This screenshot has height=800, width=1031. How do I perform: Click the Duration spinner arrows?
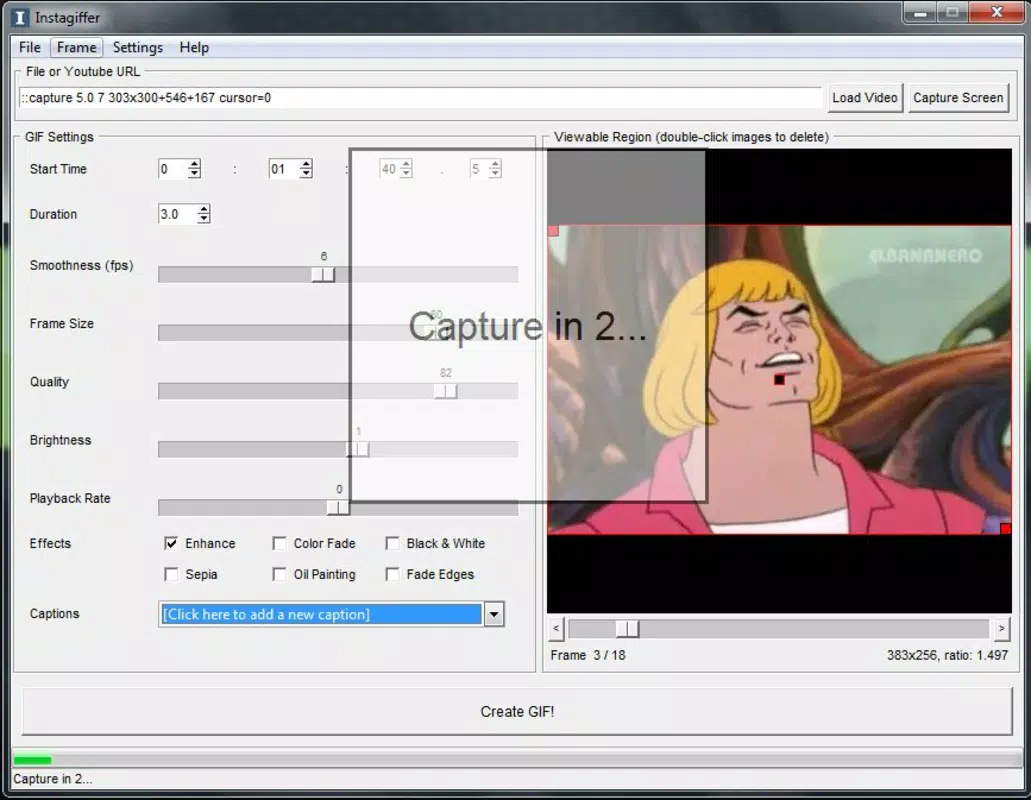204,214
